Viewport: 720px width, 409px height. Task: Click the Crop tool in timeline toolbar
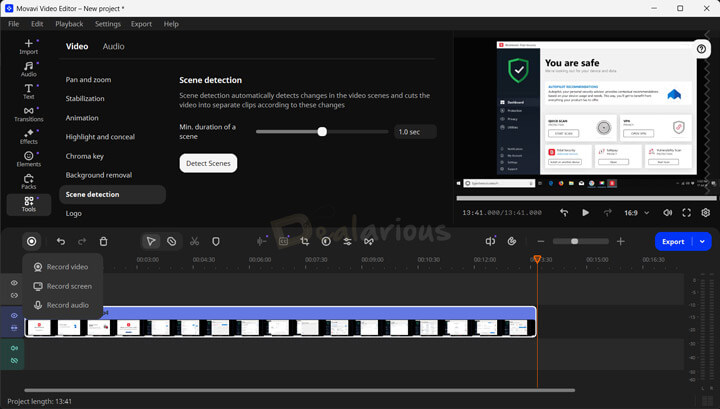pos(305,241)
